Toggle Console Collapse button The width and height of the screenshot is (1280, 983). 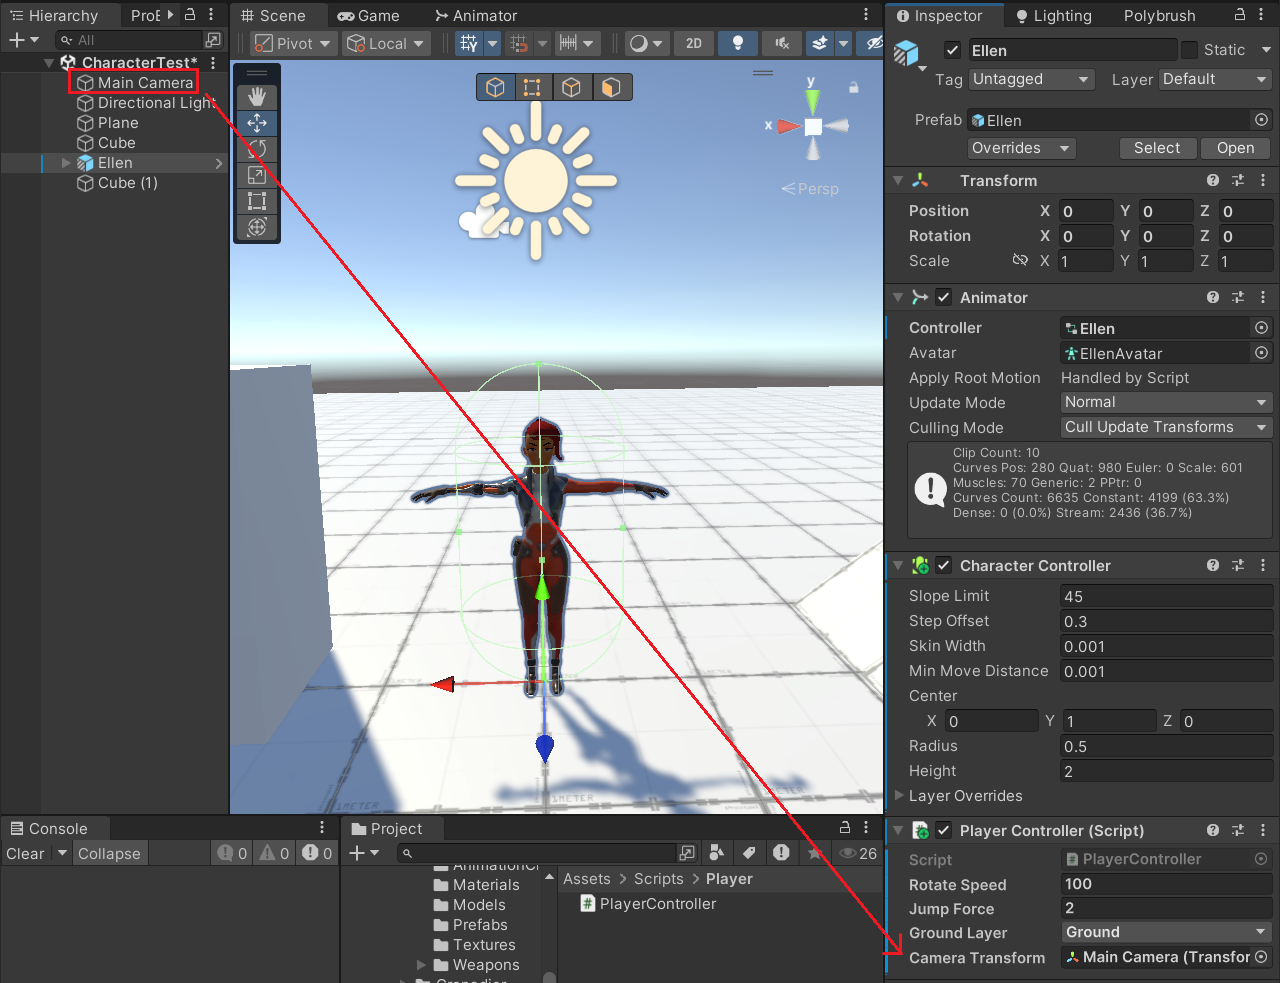(x=109, y=853)
